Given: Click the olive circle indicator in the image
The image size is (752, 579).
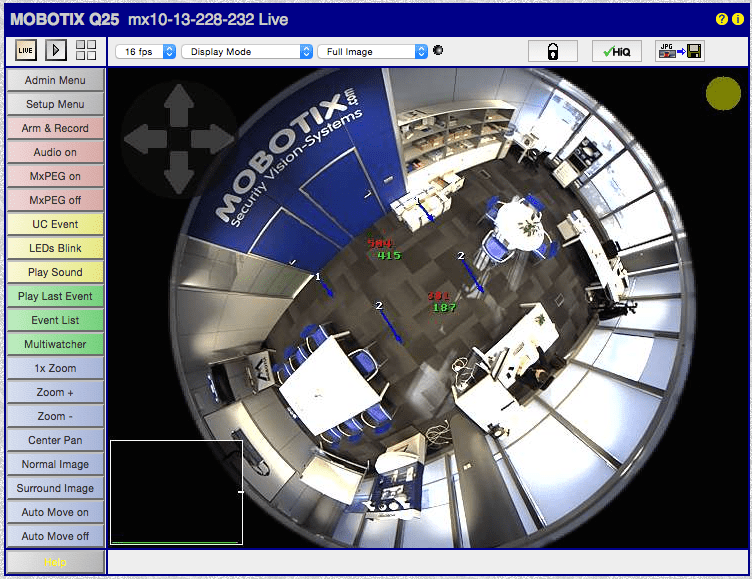Looking at the screenshot, I should tap(723, 92).
